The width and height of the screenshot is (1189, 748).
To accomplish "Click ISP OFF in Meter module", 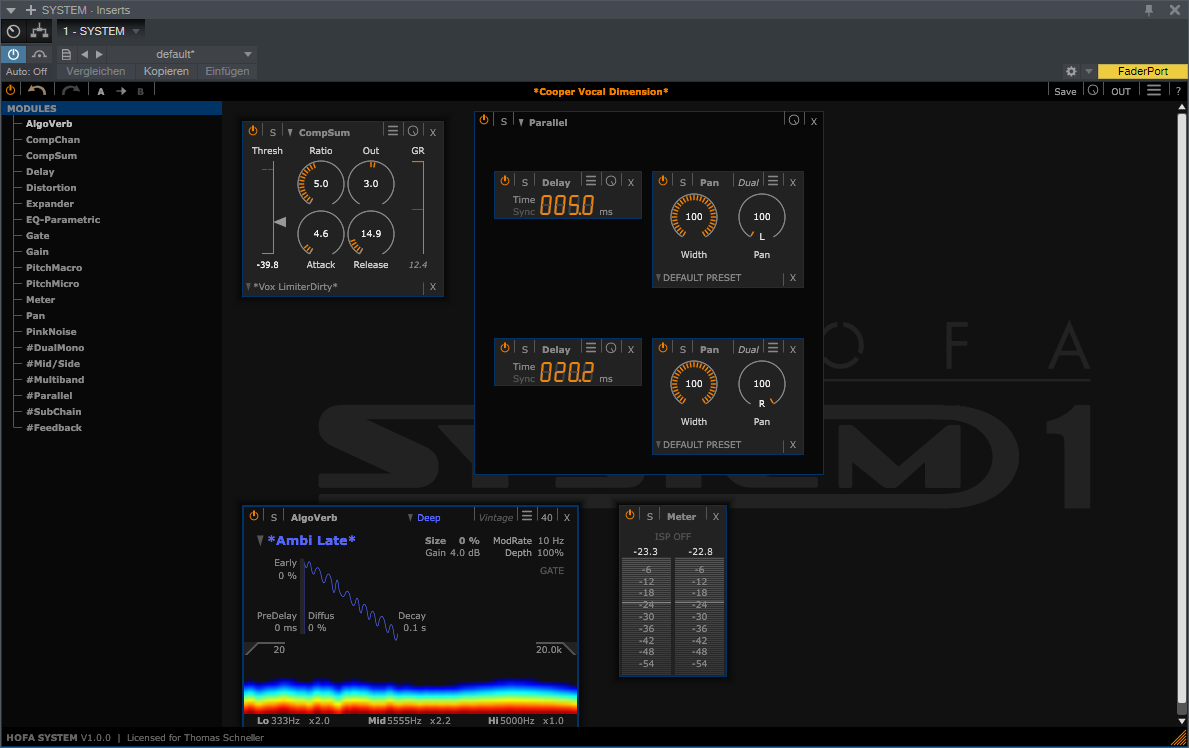I will point(673,536).
